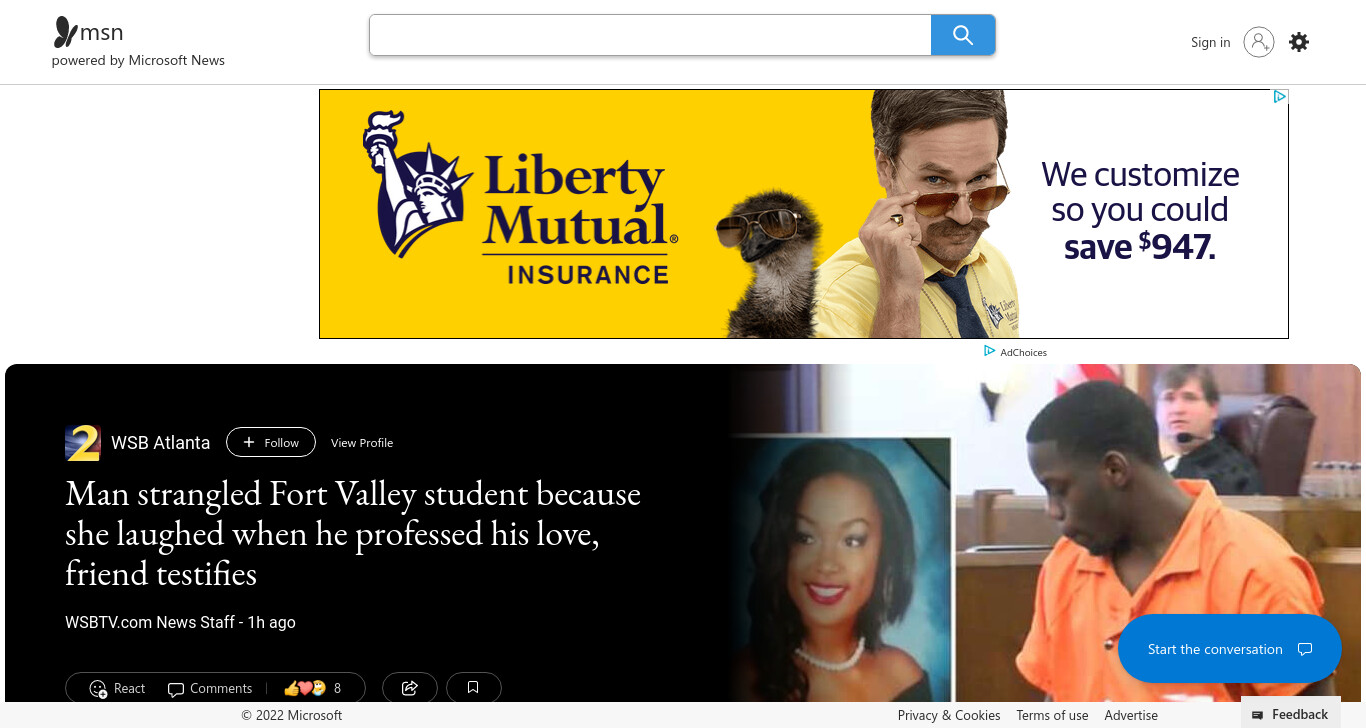Screen dimensions: 1366x728
Task: Click the WSB Atlanta channel 2 logo
Action: [83, 443]
